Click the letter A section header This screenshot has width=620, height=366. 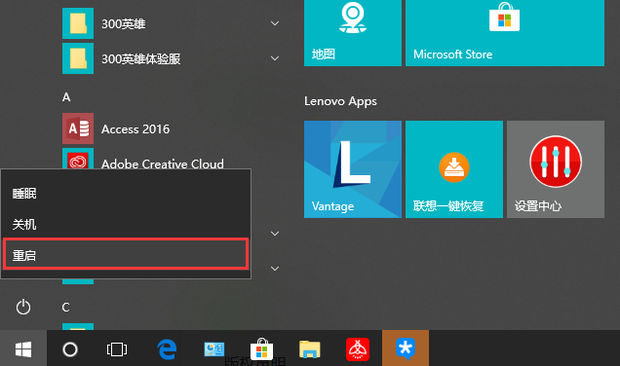tap(66, 97)
